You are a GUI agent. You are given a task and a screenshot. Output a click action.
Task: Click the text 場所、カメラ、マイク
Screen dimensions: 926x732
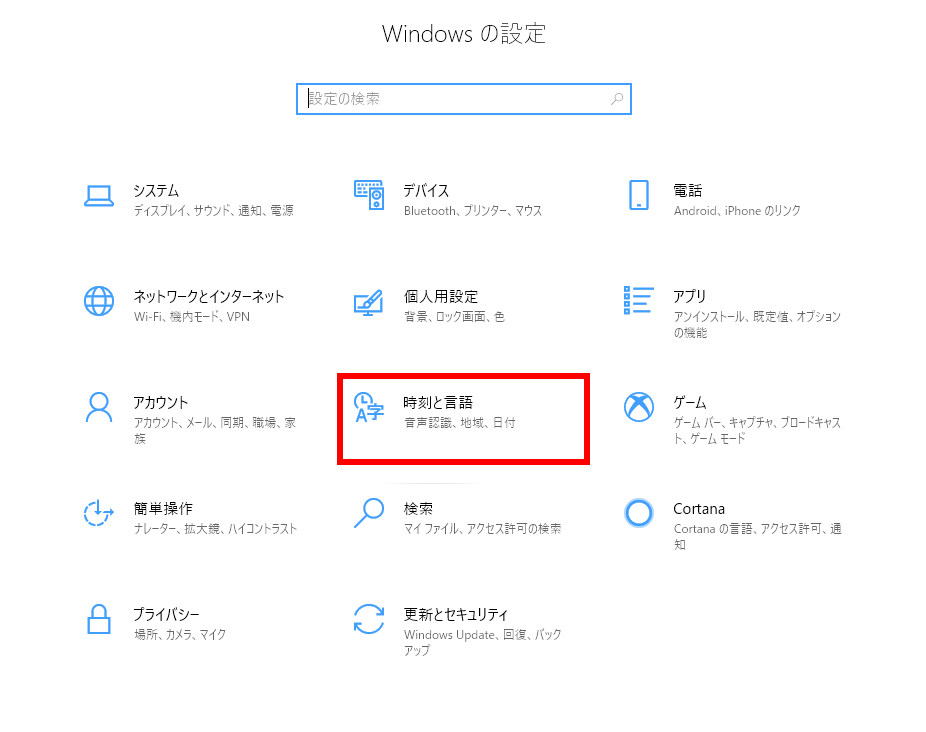click(x=180, y=634)
